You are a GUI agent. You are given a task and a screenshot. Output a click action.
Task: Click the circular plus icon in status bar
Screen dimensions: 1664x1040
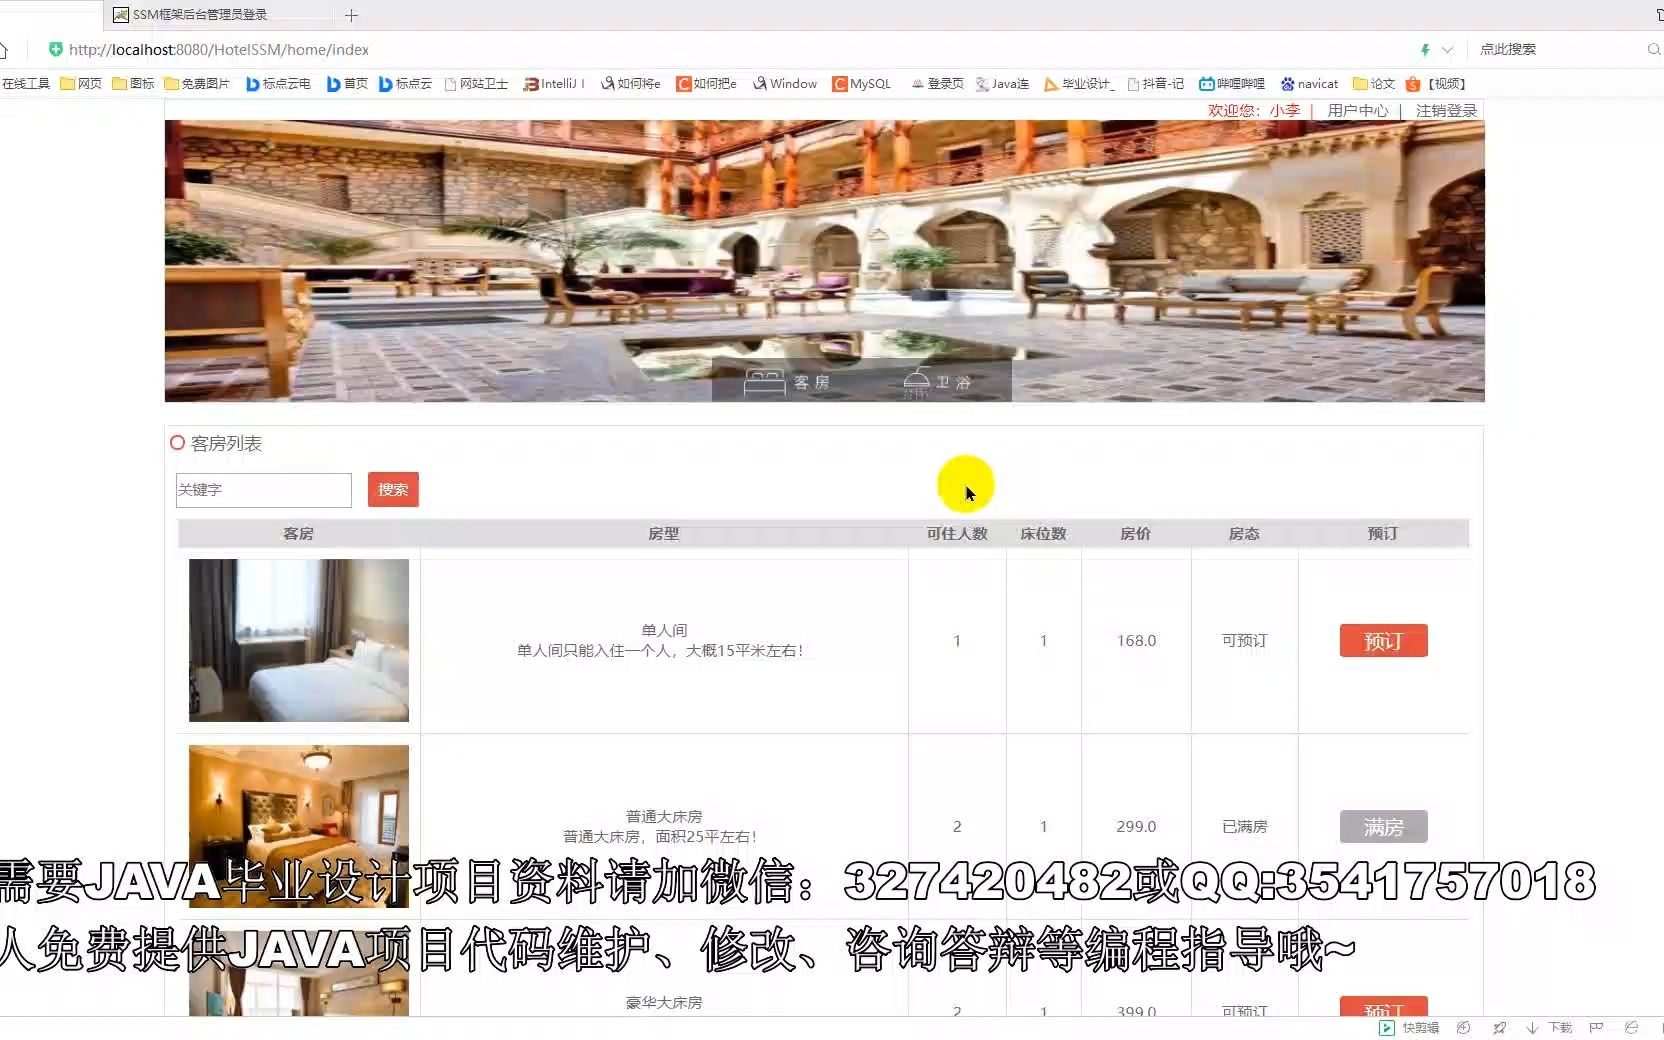(x=1463, y=1028)
